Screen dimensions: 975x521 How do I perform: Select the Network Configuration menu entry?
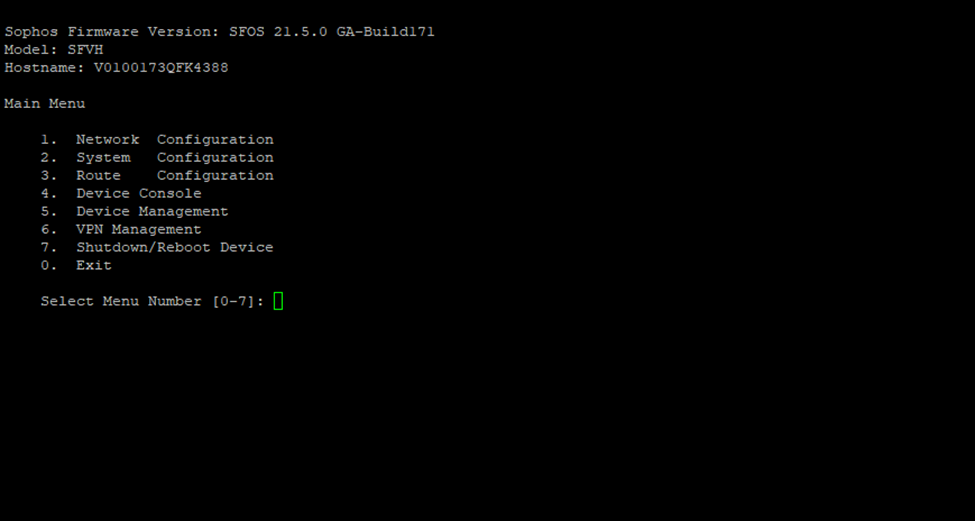(157, 140)
